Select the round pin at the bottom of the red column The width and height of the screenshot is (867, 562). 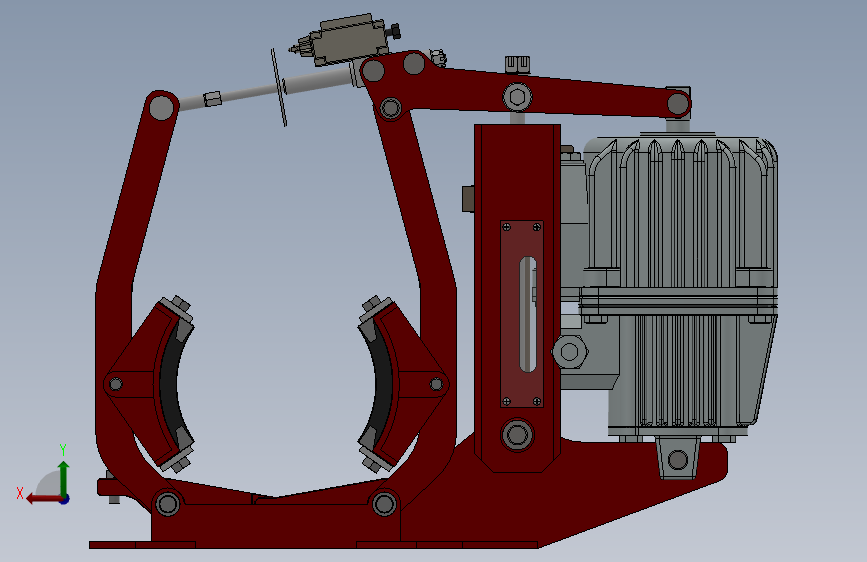tap(517, 435)
